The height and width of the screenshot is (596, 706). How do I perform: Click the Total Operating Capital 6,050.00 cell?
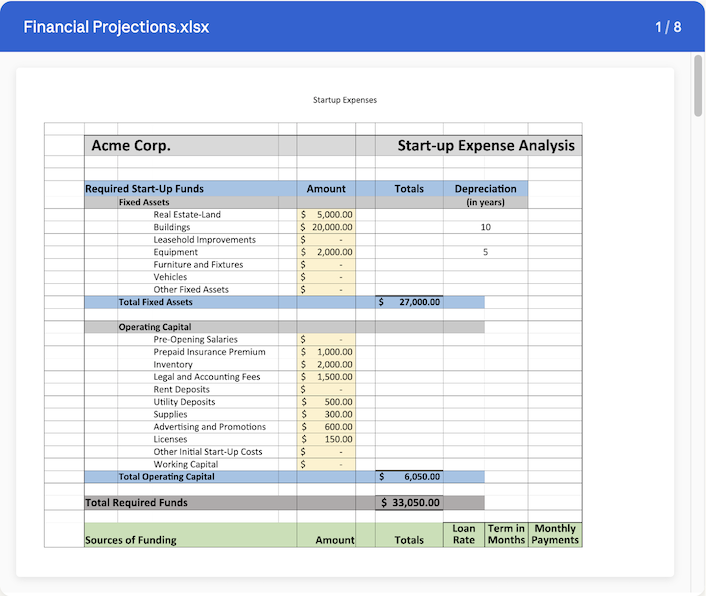[x=409, y=477]
